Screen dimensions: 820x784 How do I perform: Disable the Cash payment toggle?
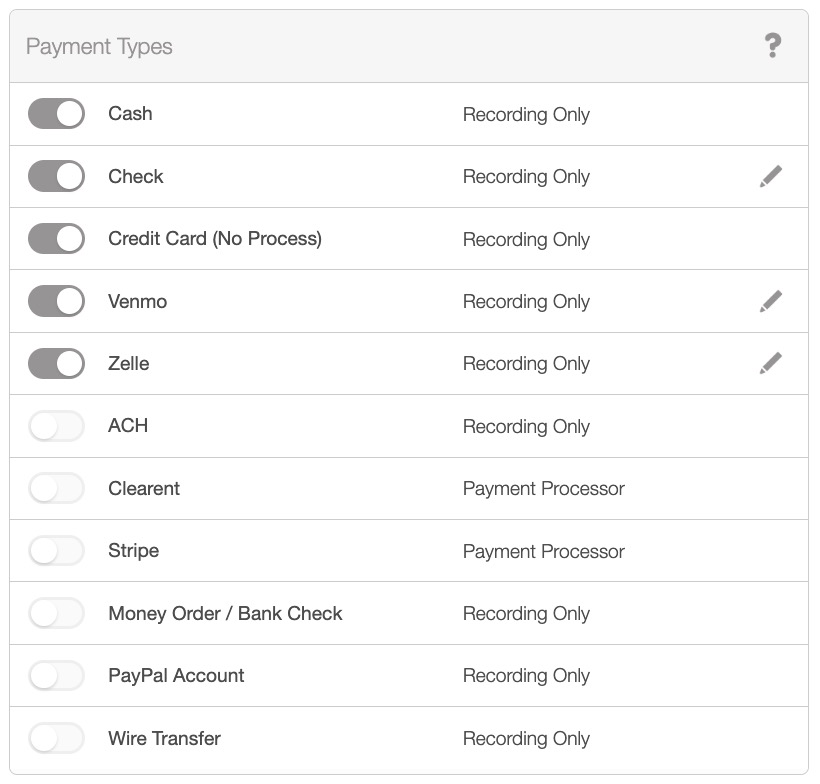pyautogui.click(x=56, y=114)
